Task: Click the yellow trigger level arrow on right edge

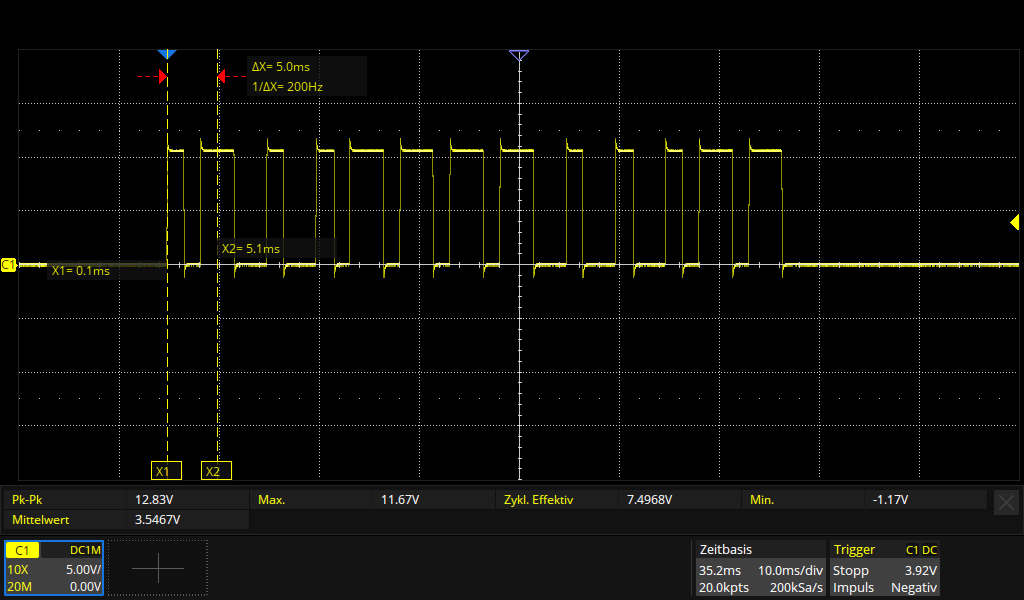Action: (1014, 223)
